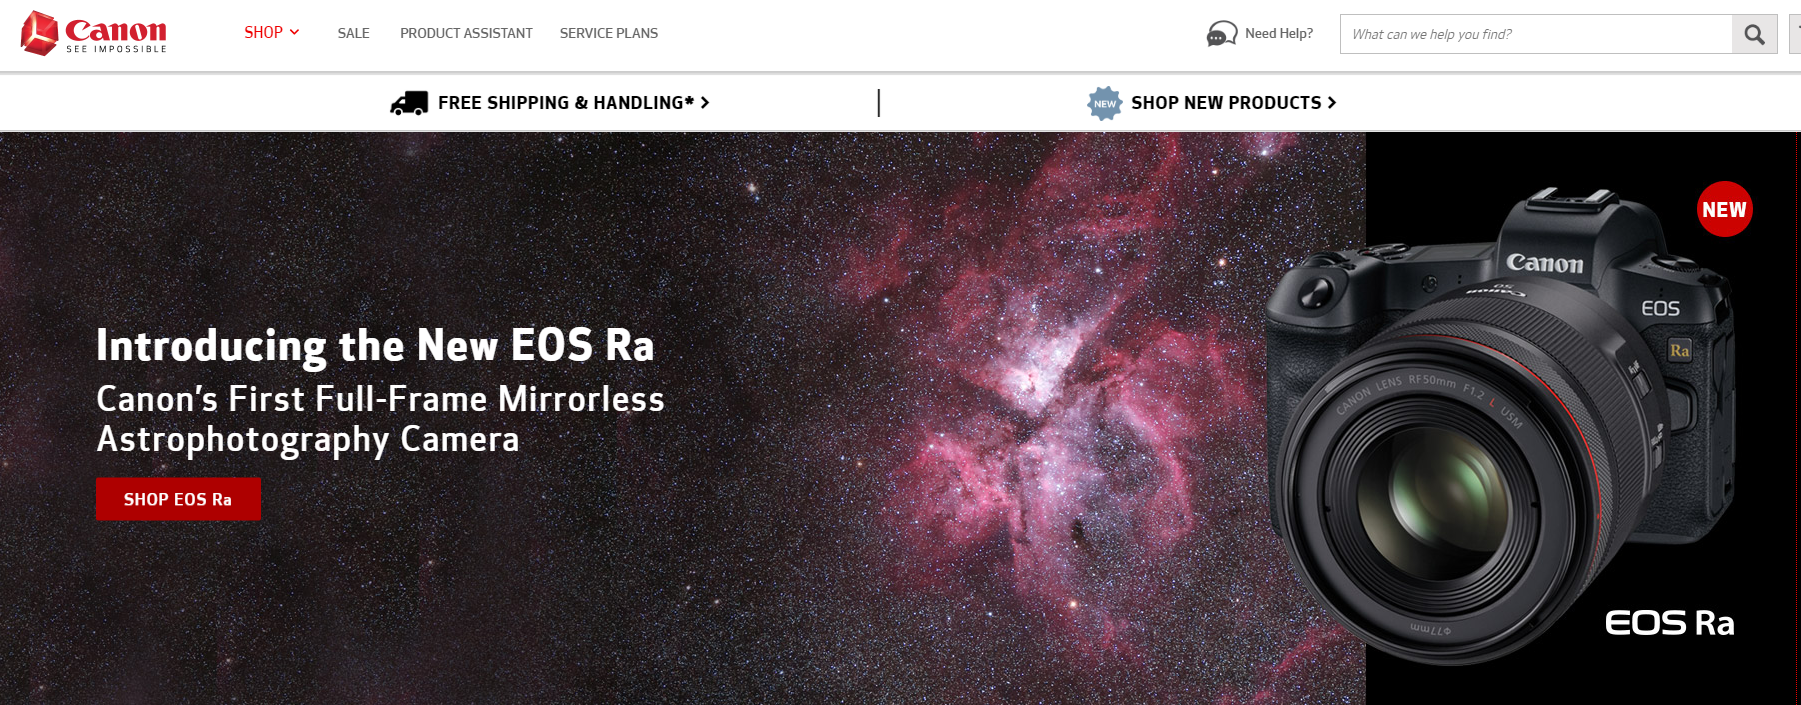Click the Canon logo

94,33
